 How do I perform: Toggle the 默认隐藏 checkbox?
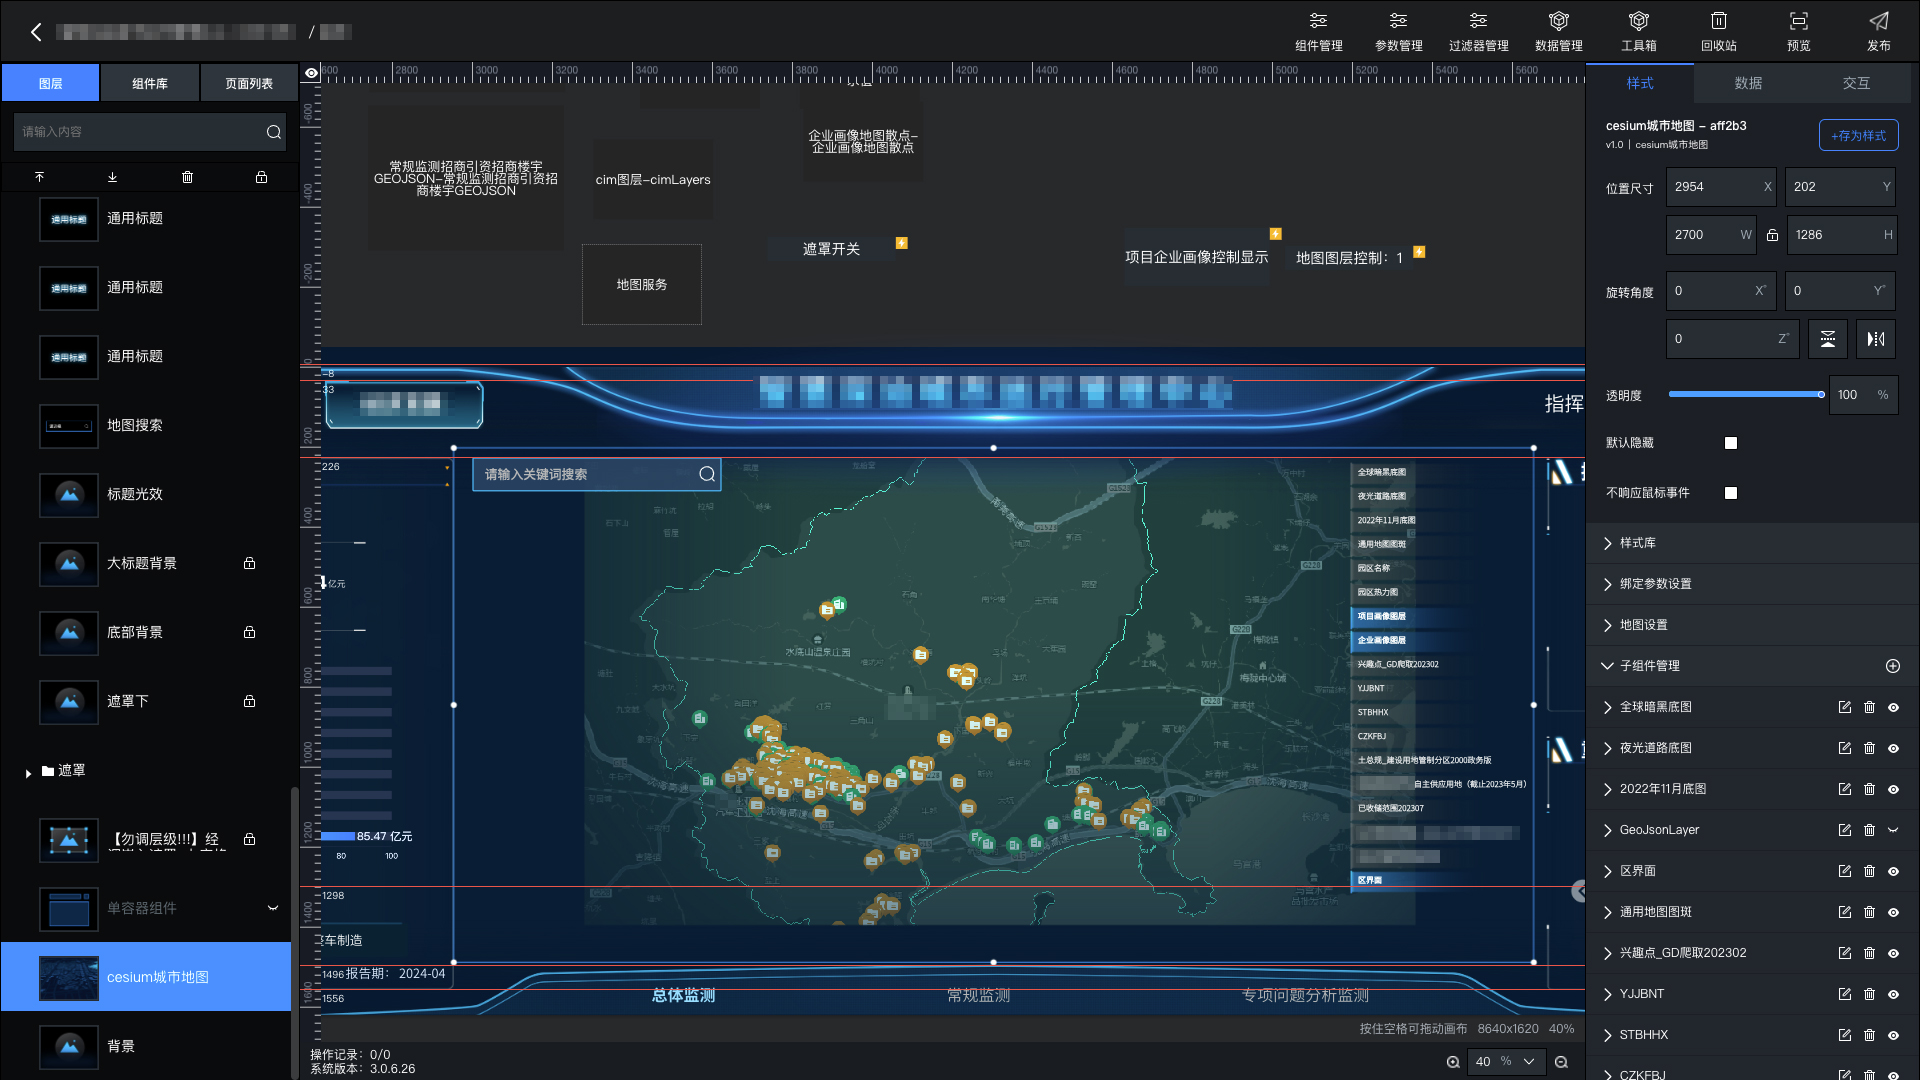point(1731,443)
